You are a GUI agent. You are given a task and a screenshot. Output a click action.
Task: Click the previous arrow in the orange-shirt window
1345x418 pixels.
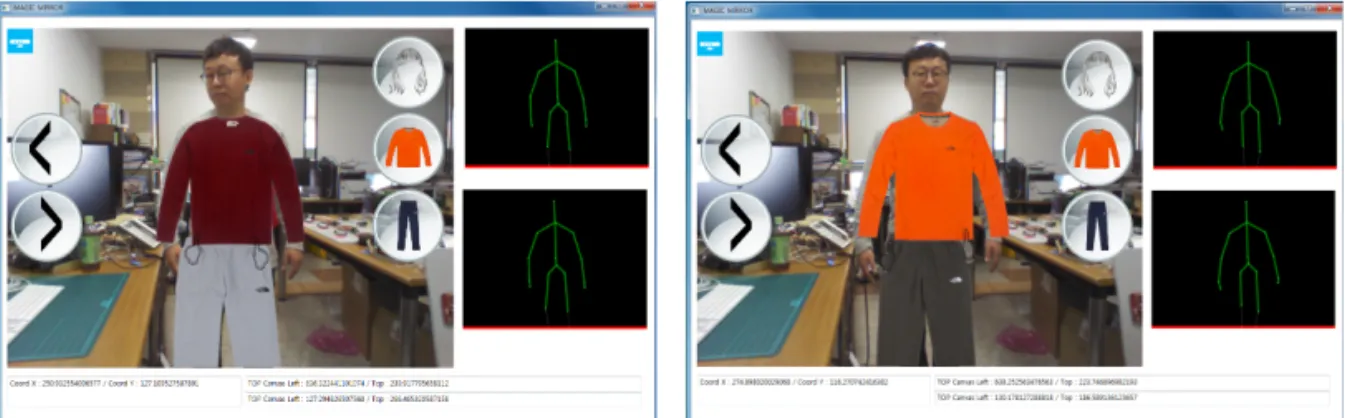[x=735, y=151]
